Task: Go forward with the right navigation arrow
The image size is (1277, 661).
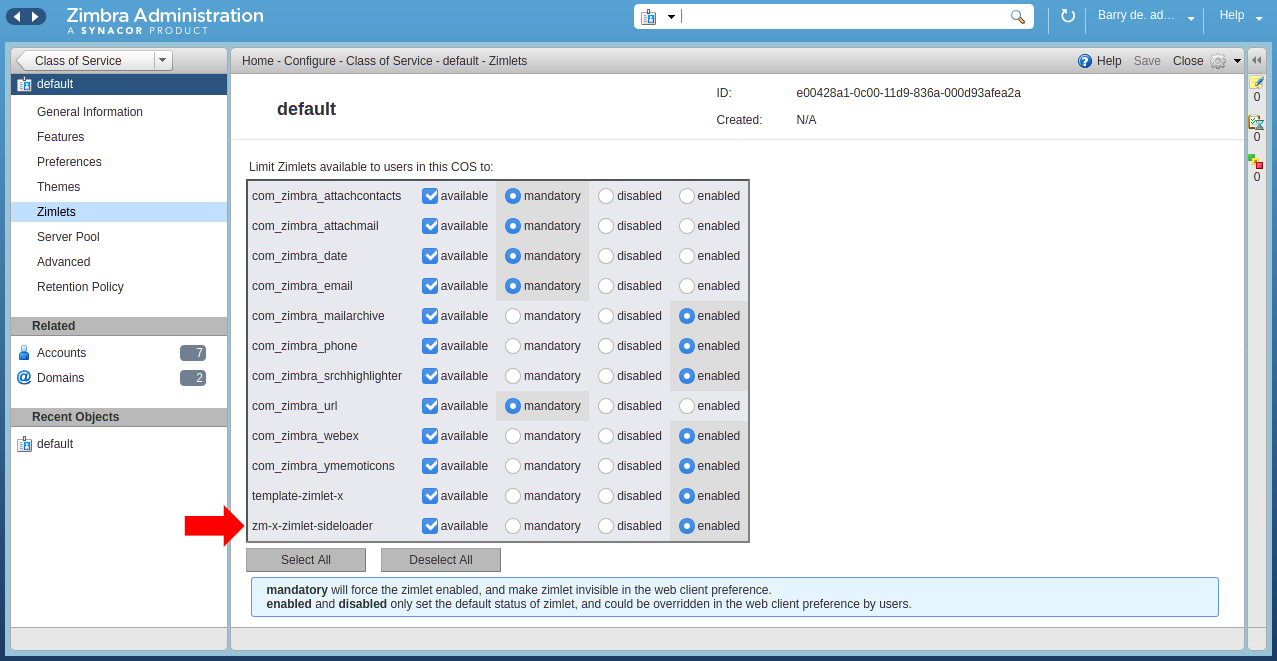Action: click(x=36, y=17)
